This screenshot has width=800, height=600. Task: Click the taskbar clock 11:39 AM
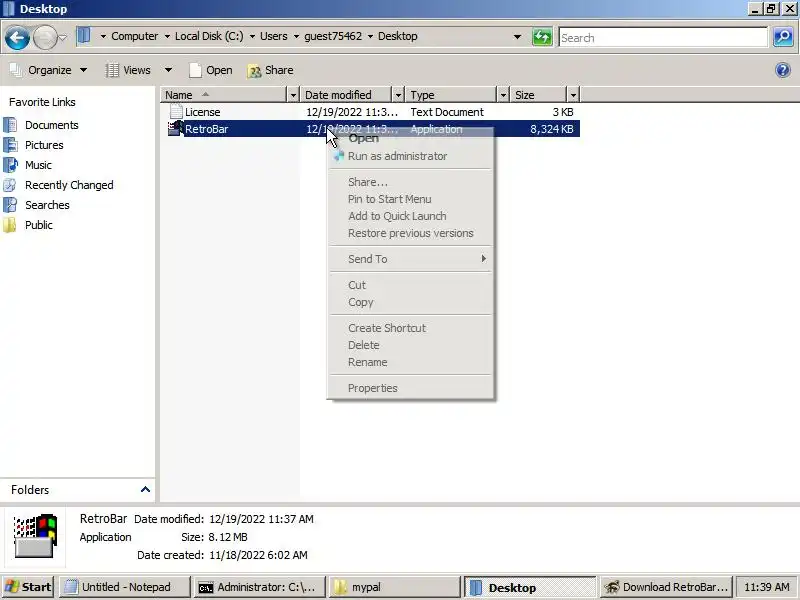[x=767, y=587]
